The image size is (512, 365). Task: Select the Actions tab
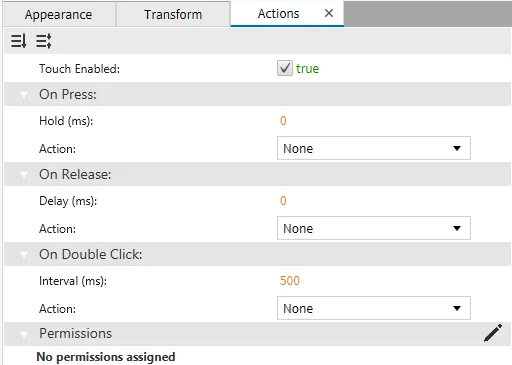click(278, 14)
